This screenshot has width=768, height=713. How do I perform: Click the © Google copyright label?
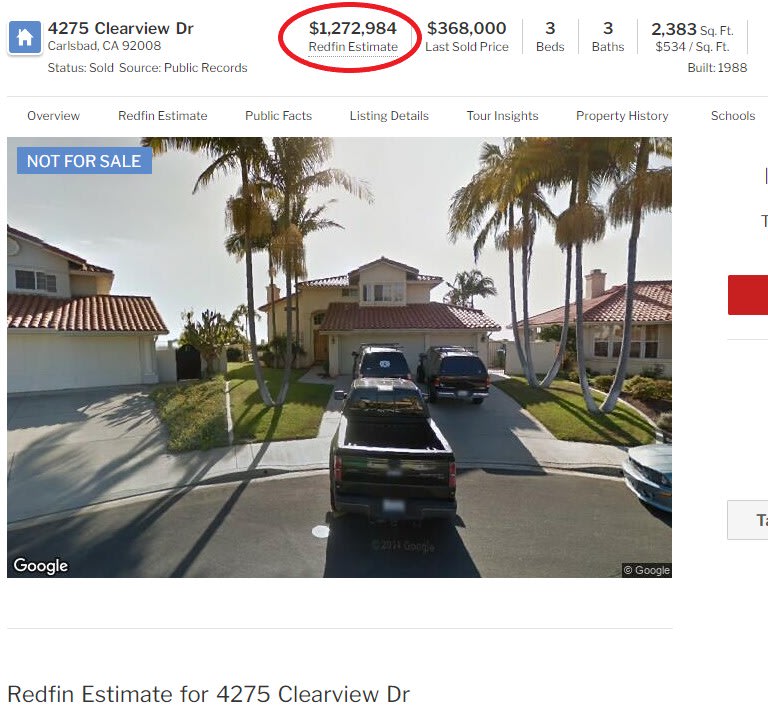pos(647,570)
